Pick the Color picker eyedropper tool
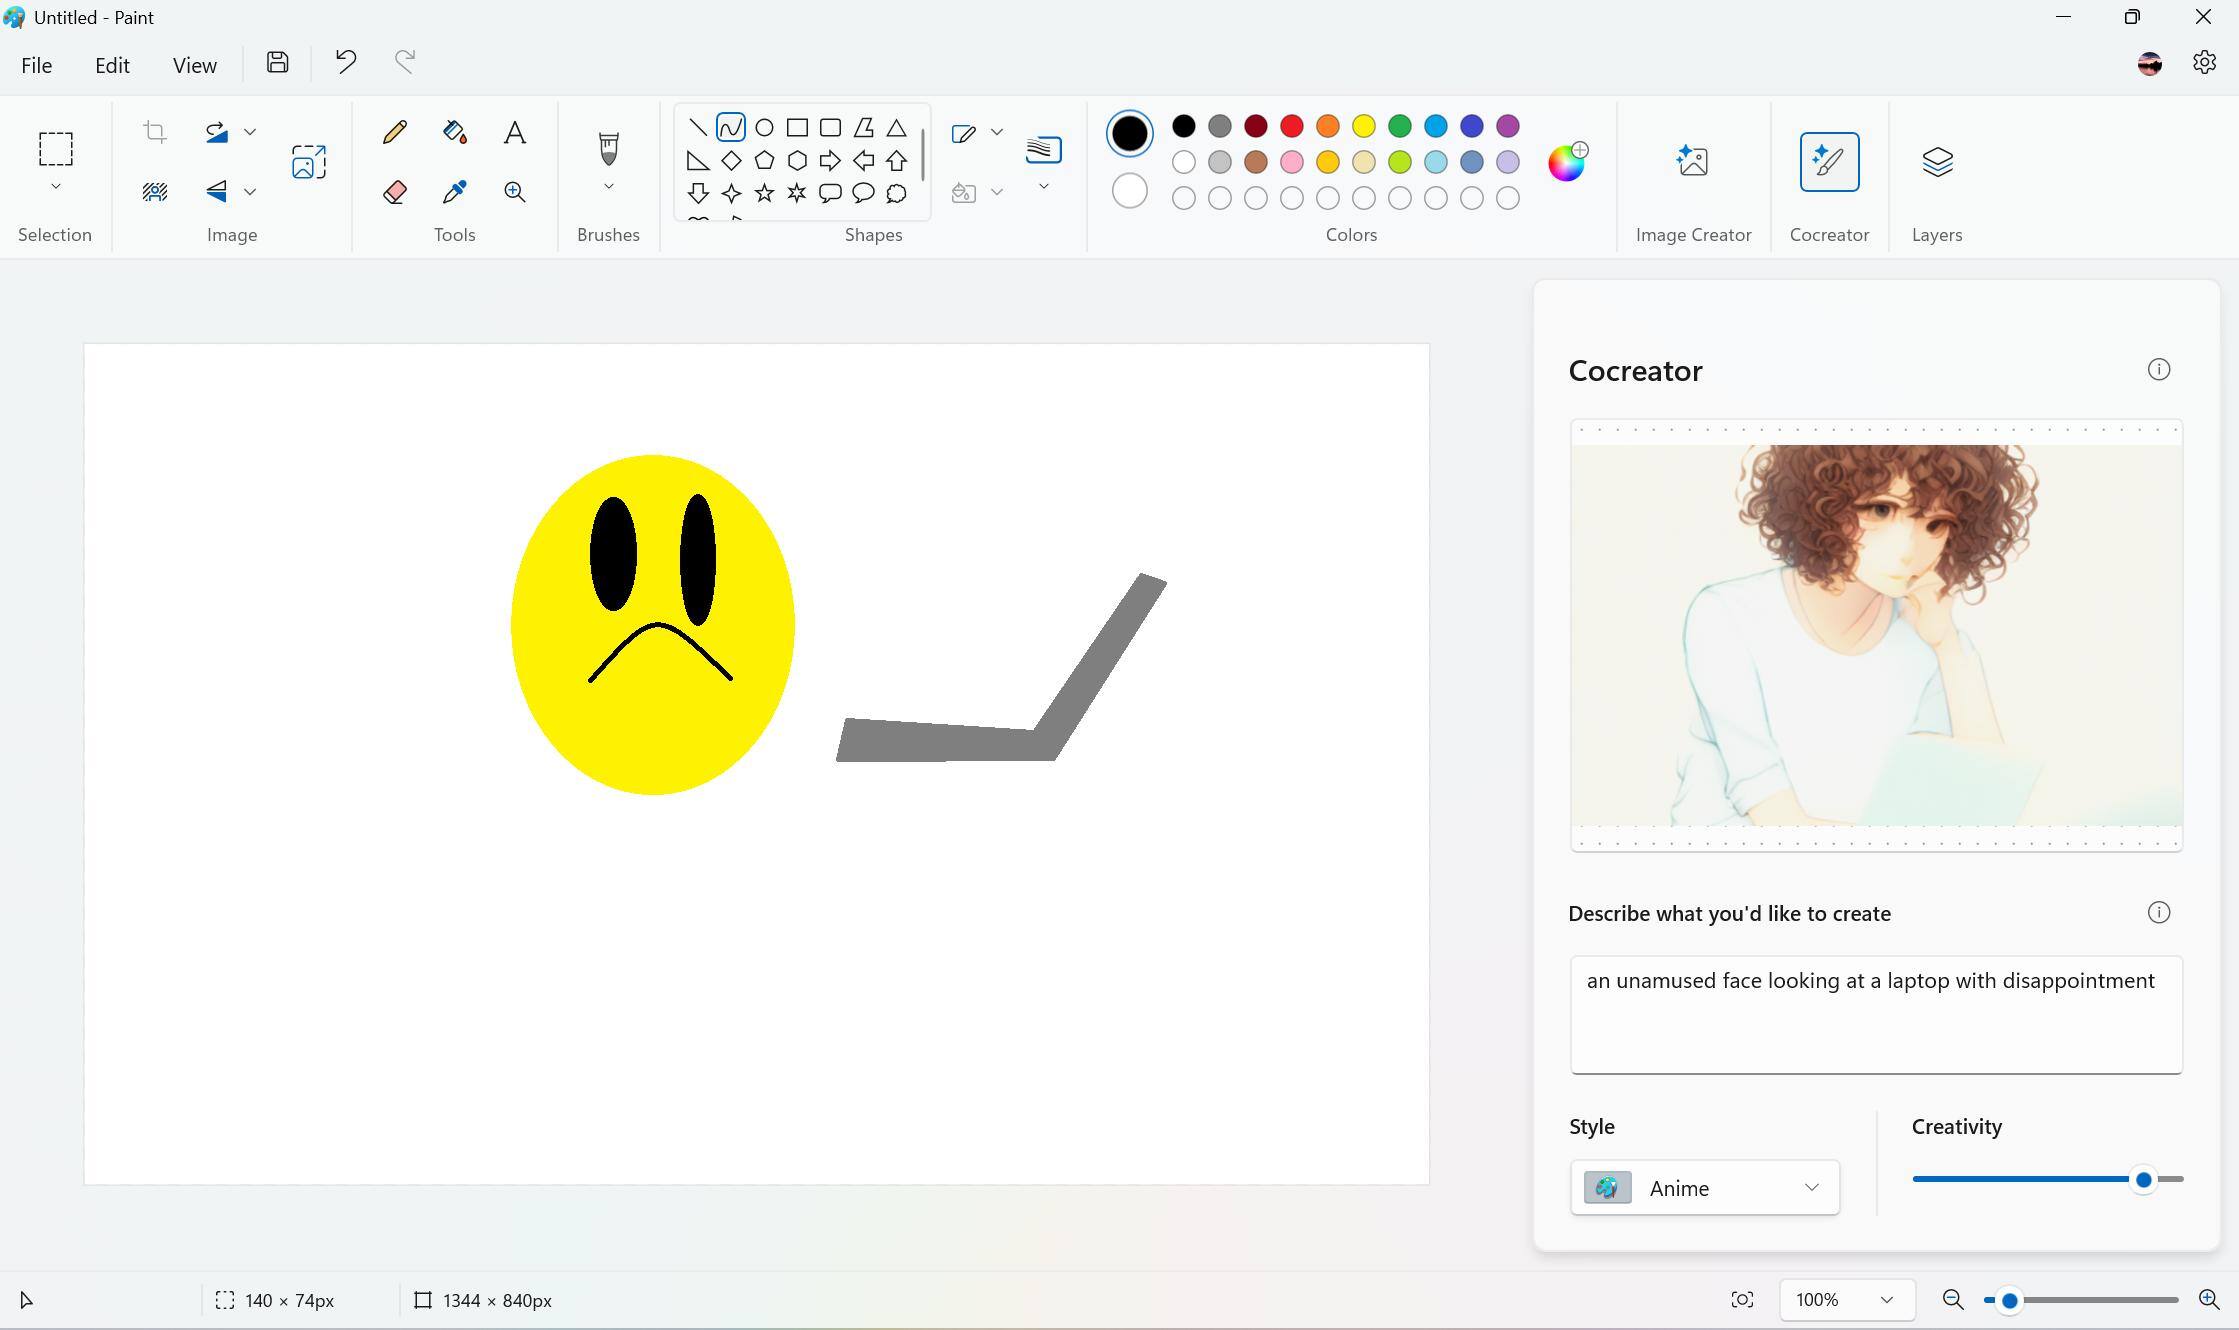 pos(455,192)
